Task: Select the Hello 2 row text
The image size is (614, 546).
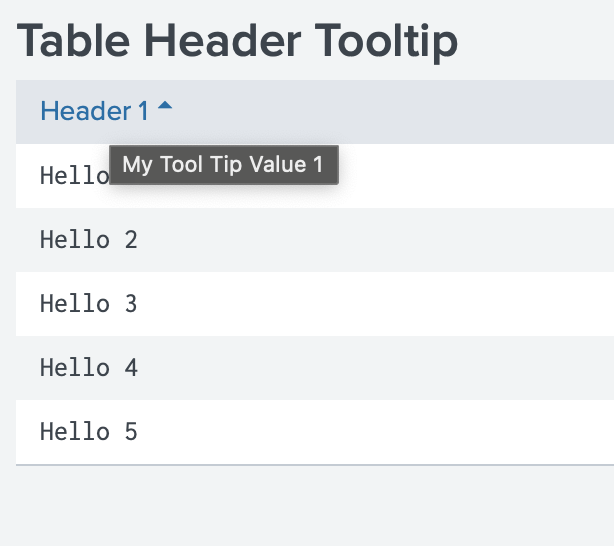Action: (88, 240)
